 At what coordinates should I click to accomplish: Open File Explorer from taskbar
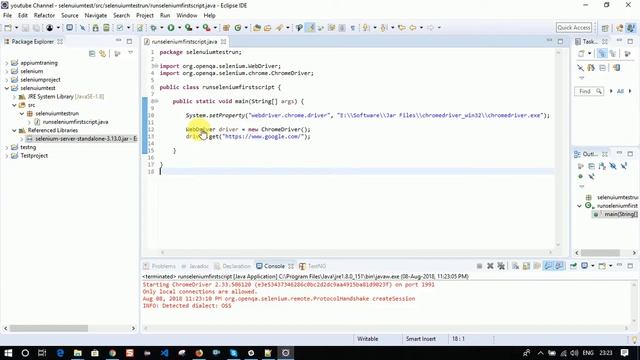pyautogui.click(x=78, y=353)
